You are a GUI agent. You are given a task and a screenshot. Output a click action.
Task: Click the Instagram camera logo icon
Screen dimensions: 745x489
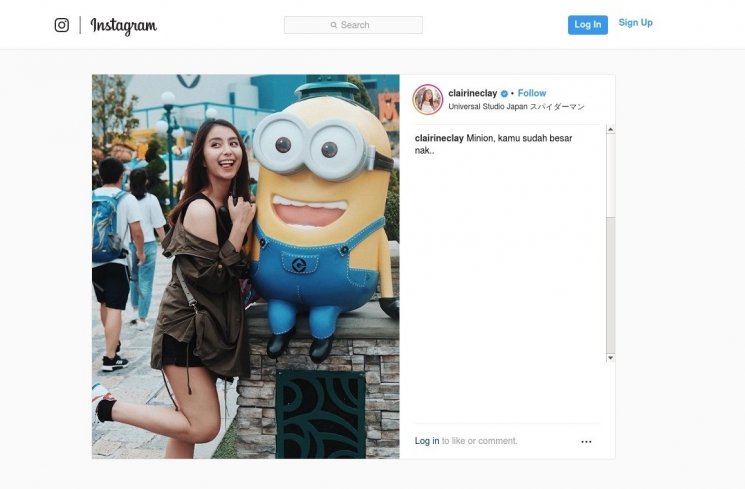tap(62, 25)
